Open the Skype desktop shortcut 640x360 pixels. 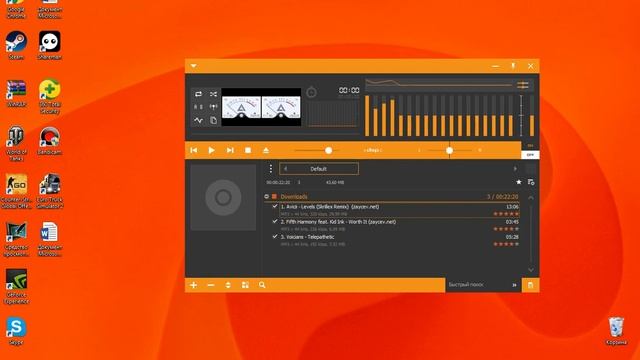tap(16, 331)
